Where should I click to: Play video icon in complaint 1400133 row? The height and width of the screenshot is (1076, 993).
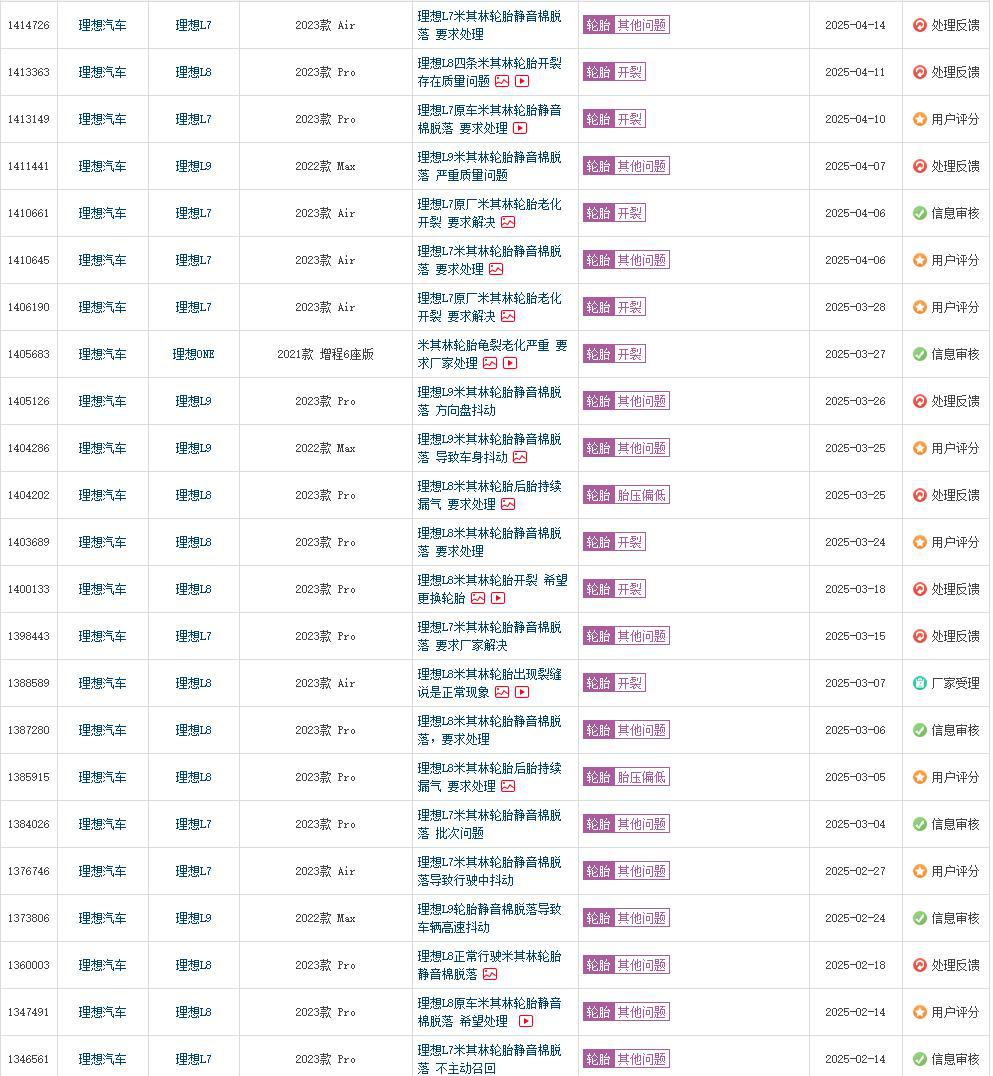[x=498, y=598]
